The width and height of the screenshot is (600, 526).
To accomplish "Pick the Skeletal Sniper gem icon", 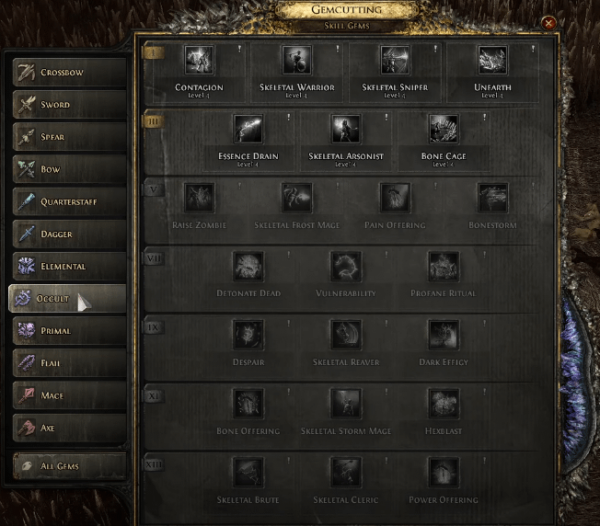I will [395, 60].
